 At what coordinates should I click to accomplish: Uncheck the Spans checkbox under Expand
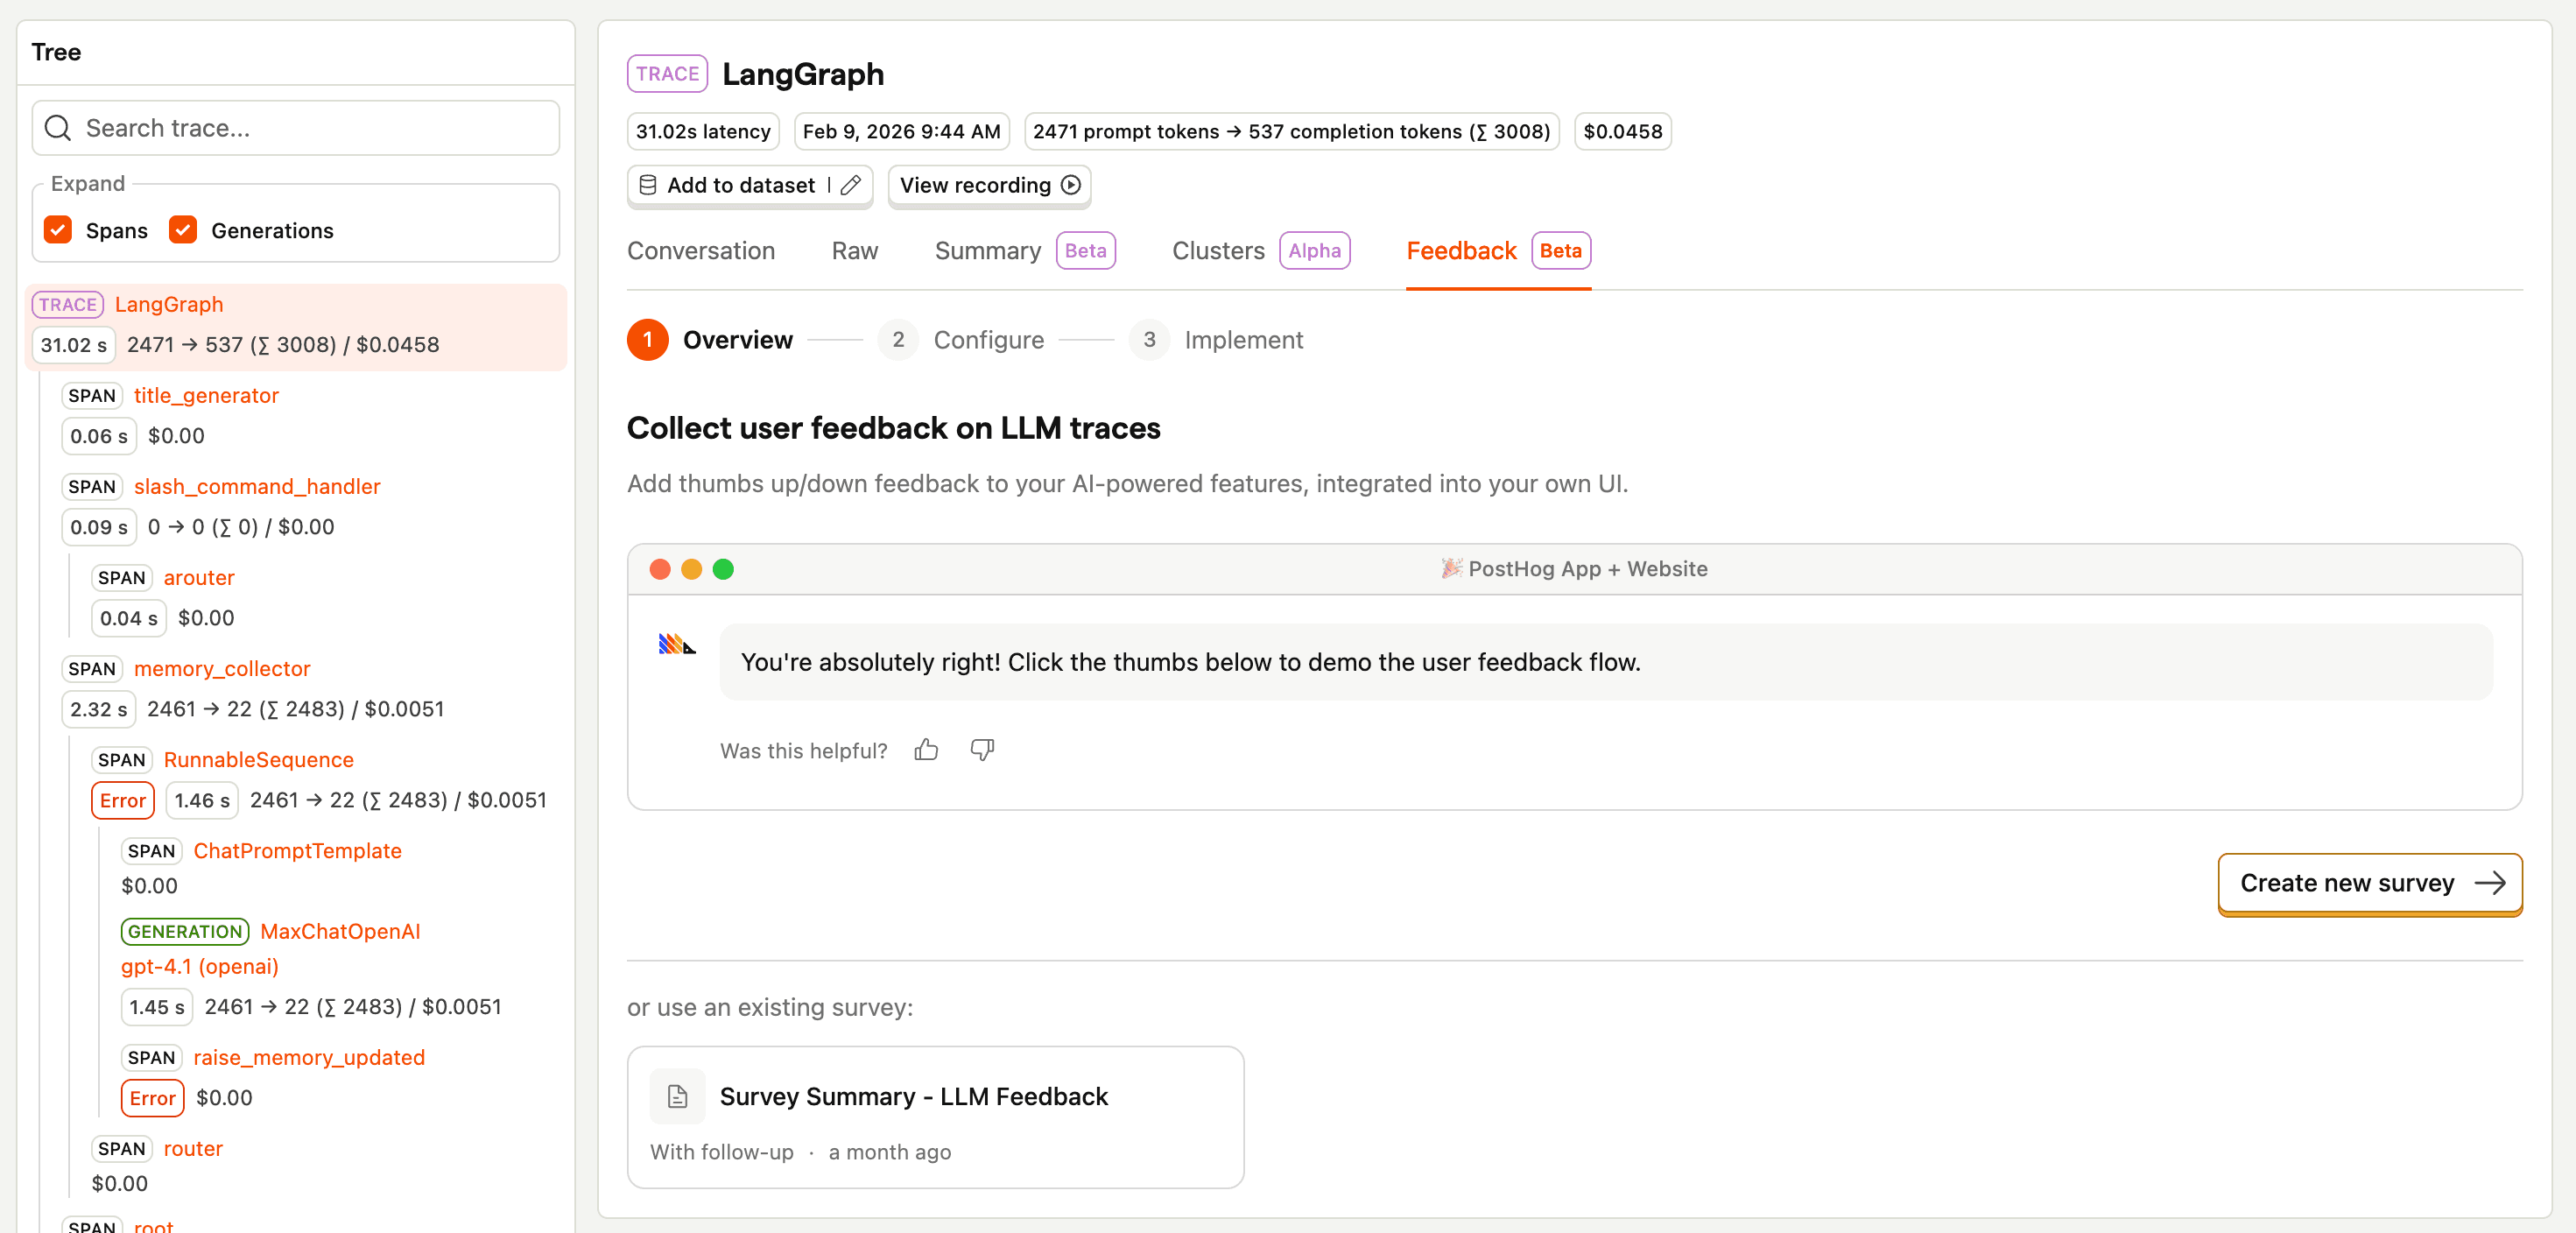pyautogui.click(x=58, y=230)
